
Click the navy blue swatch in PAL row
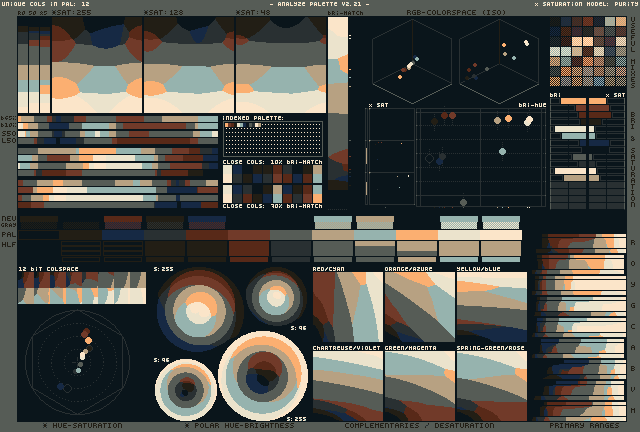point(123,235)
